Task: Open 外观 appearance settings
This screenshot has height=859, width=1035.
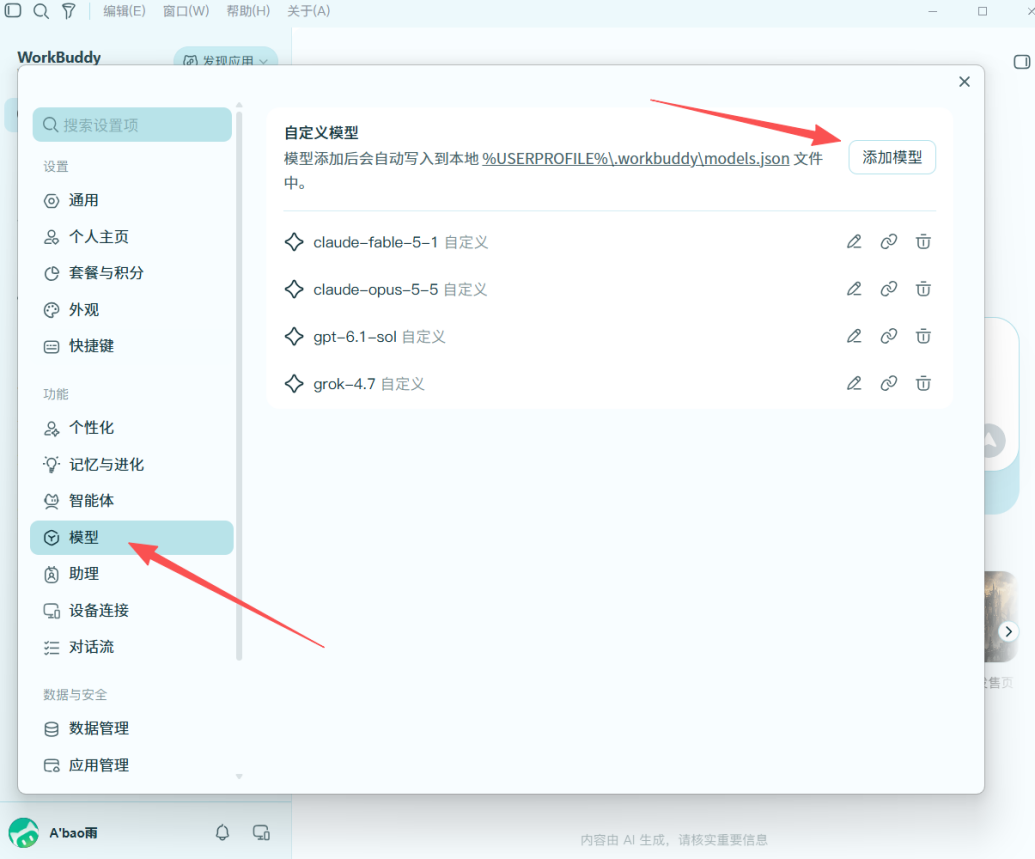Action: point(132,310)
